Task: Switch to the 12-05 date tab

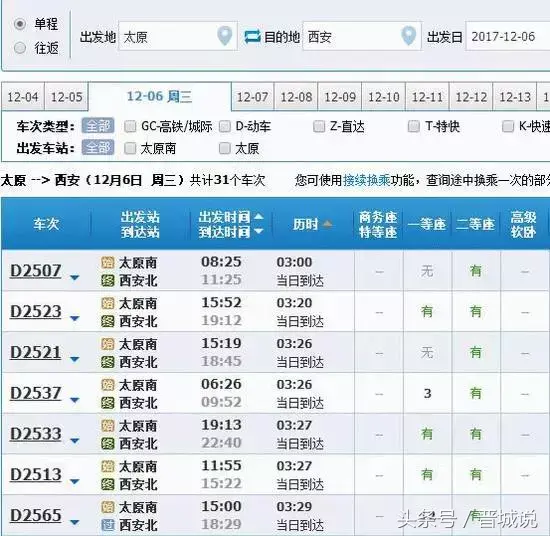Action: [x=66, y=97]
